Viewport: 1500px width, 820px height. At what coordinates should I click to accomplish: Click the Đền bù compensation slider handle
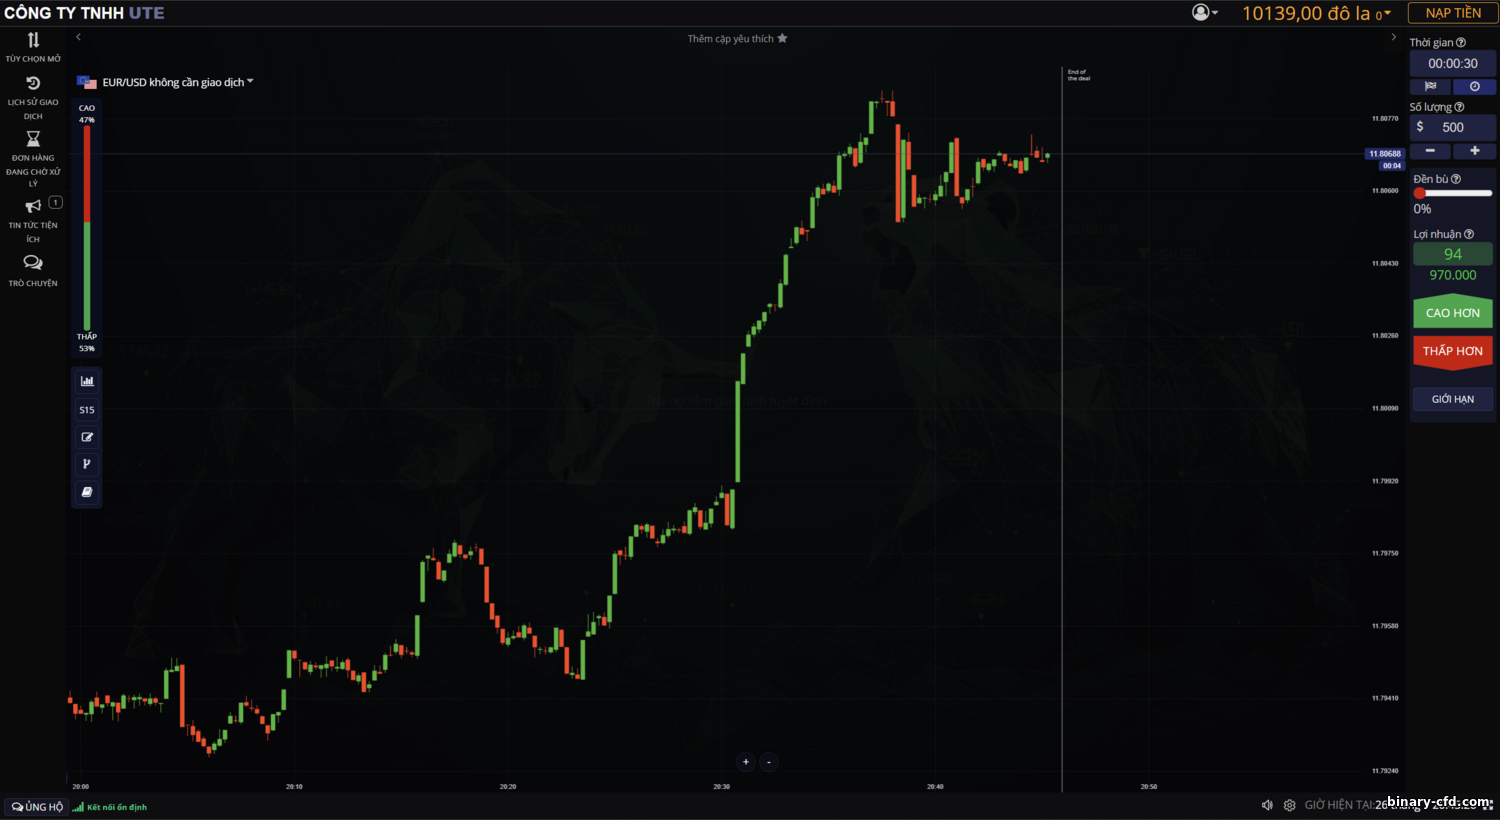pyautogui.click(x=1419, y=193)
